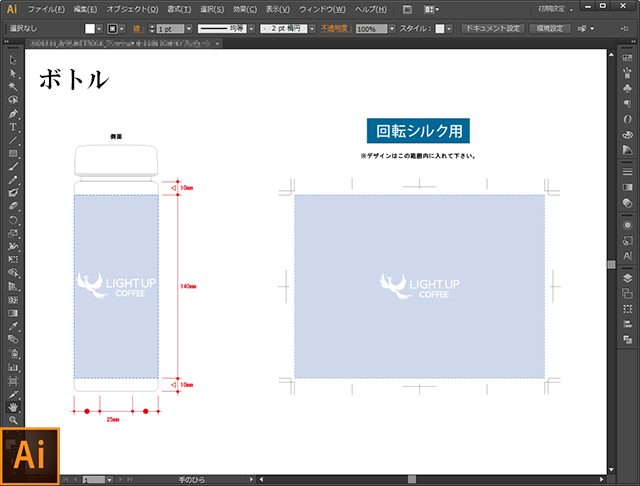This screenshot has width=640, height=486.
Task: Select the Shape Builder tool
Action: point(13,273)
